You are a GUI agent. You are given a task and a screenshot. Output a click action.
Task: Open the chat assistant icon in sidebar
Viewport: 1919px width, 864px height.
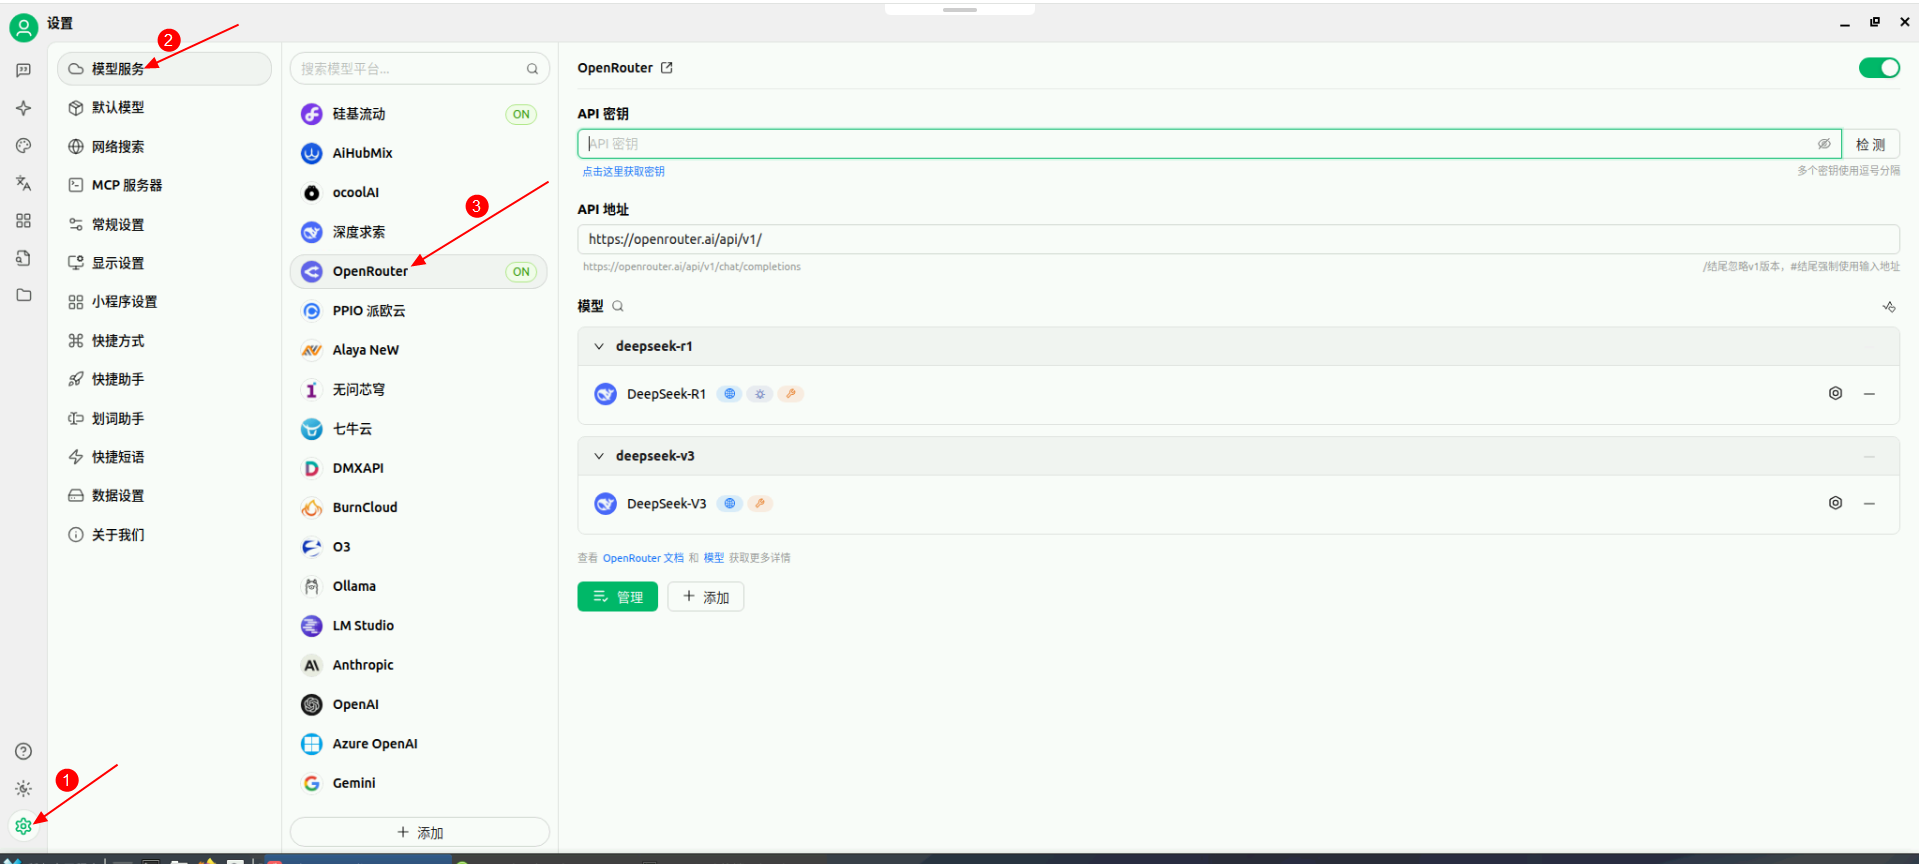(24, 70)
